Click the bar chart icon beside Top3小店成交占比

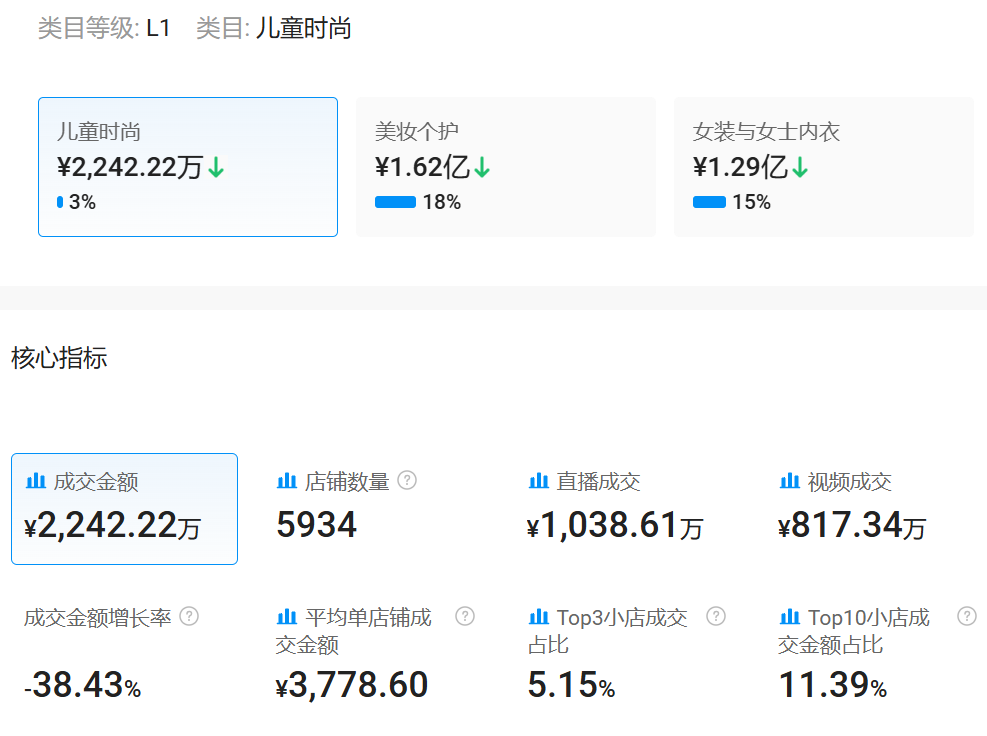tap(539, 617)
